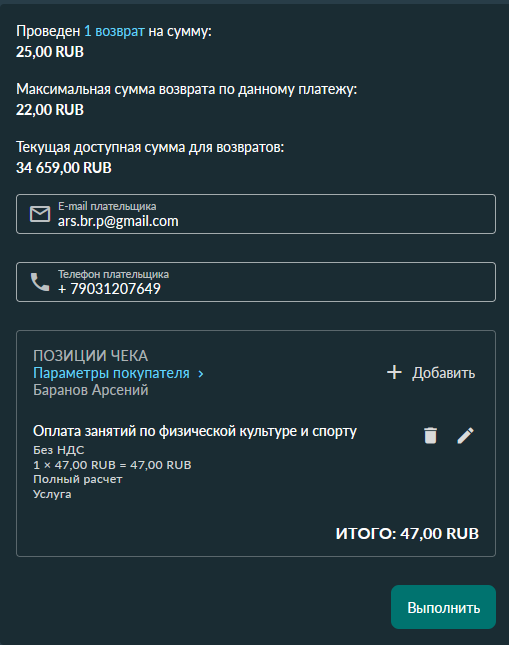Click the Добавить label
Viewport: 509px width, 645px height.
coord(444,373)
